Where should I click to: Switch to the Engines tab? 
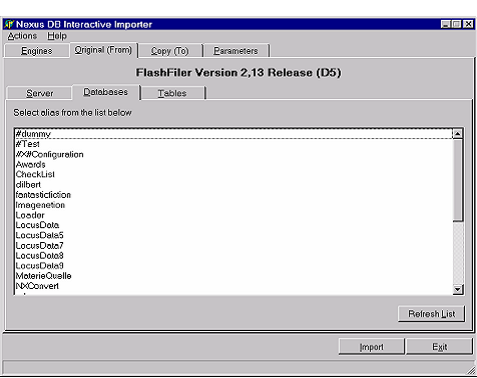[x=37, y=51]
